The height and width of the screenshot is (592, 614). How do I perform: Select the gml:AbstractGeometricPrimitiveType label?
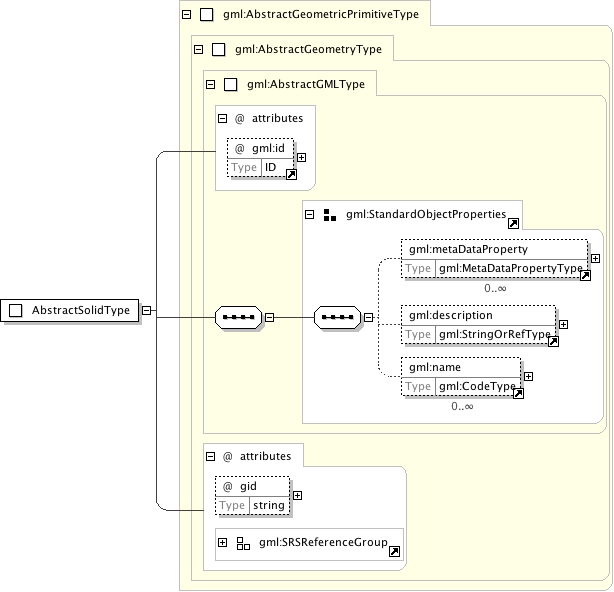321,14
